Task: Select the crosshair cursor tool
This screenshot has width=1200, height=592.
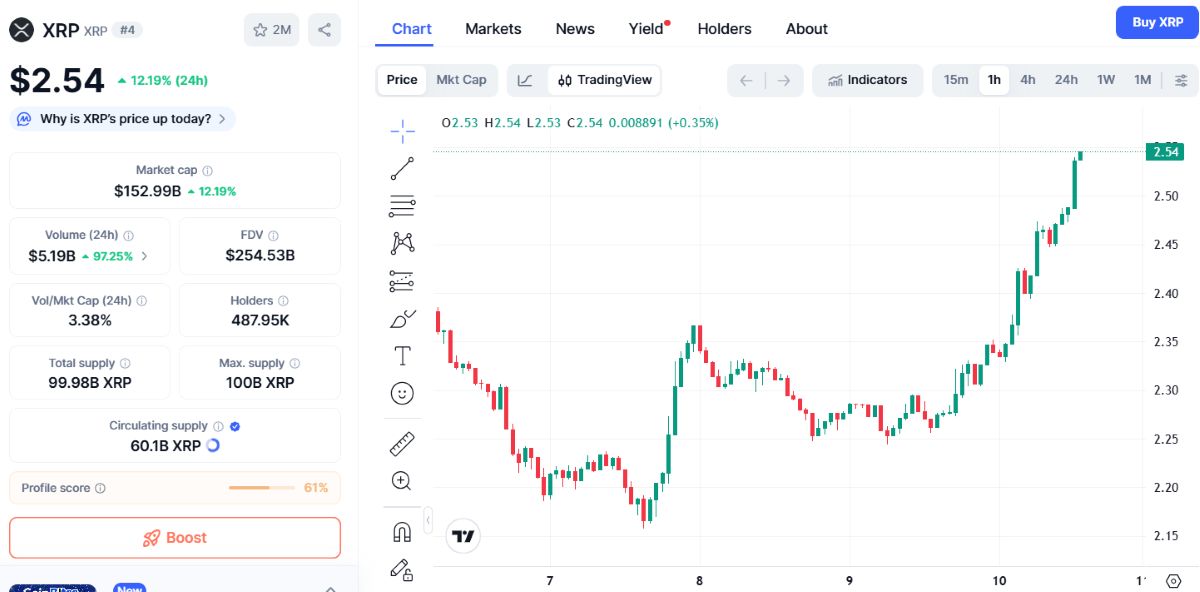Action: tap(402, 131)
